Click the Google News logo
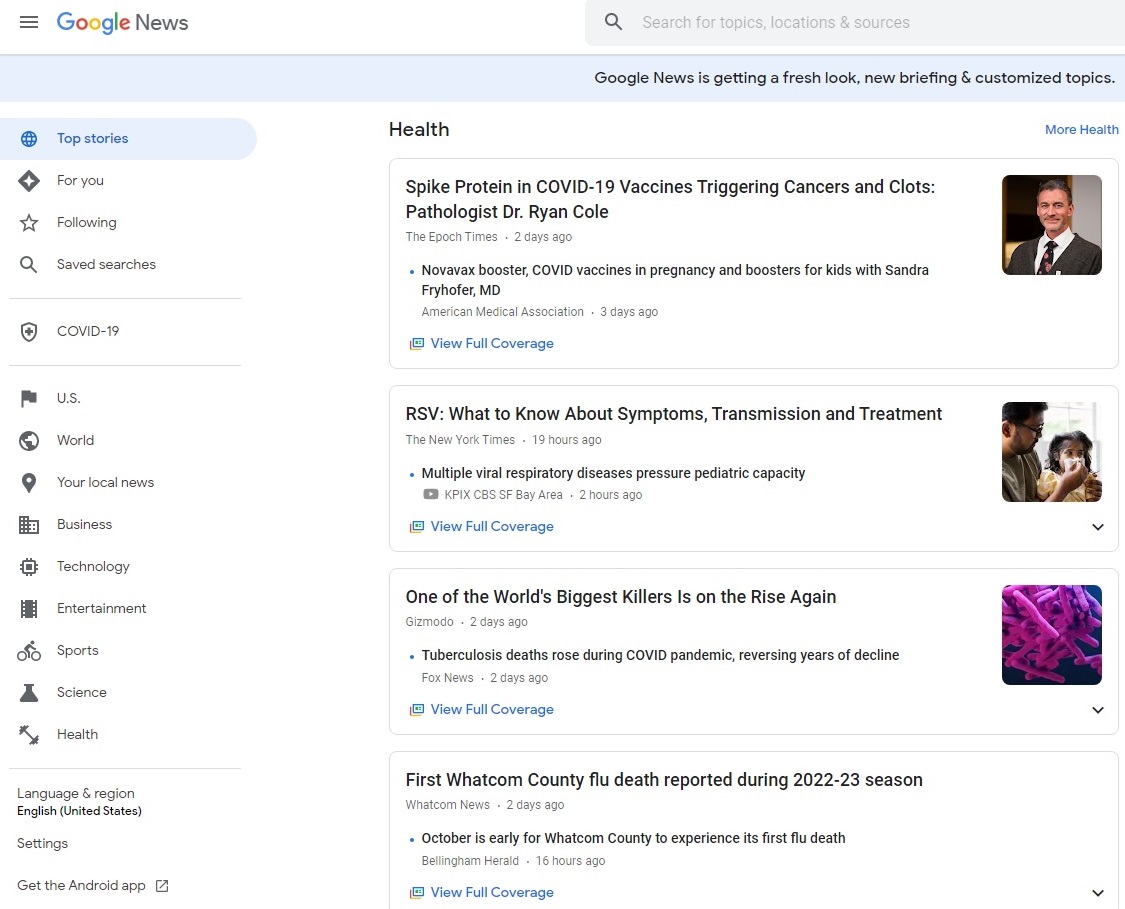The height and width of the screenshot is (909, 1125). click(122, 22)
